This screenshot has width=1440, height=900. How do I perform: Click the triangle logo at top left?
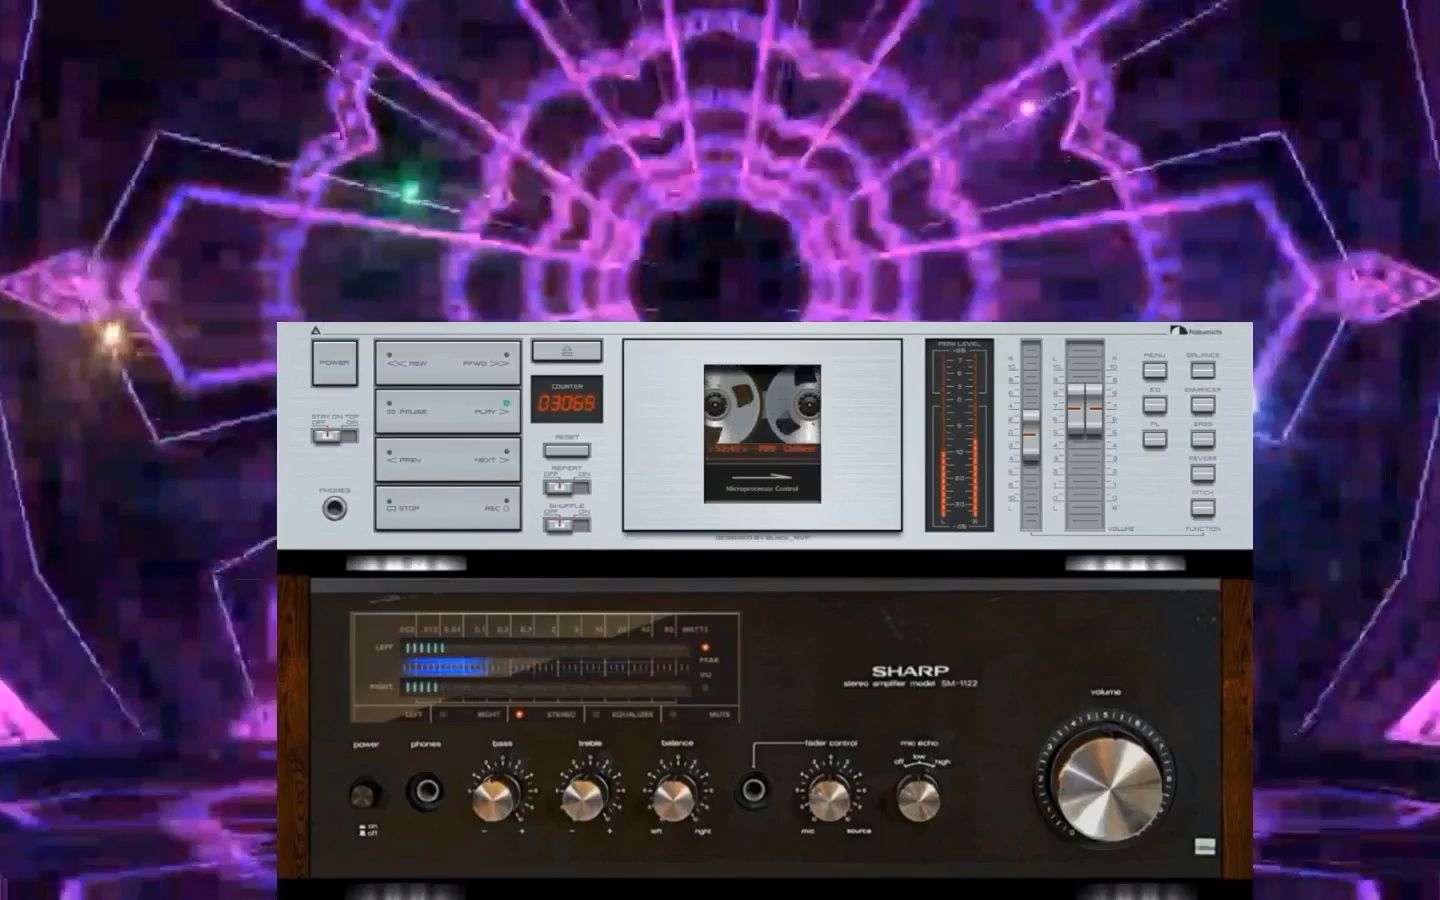coord(314,331)
